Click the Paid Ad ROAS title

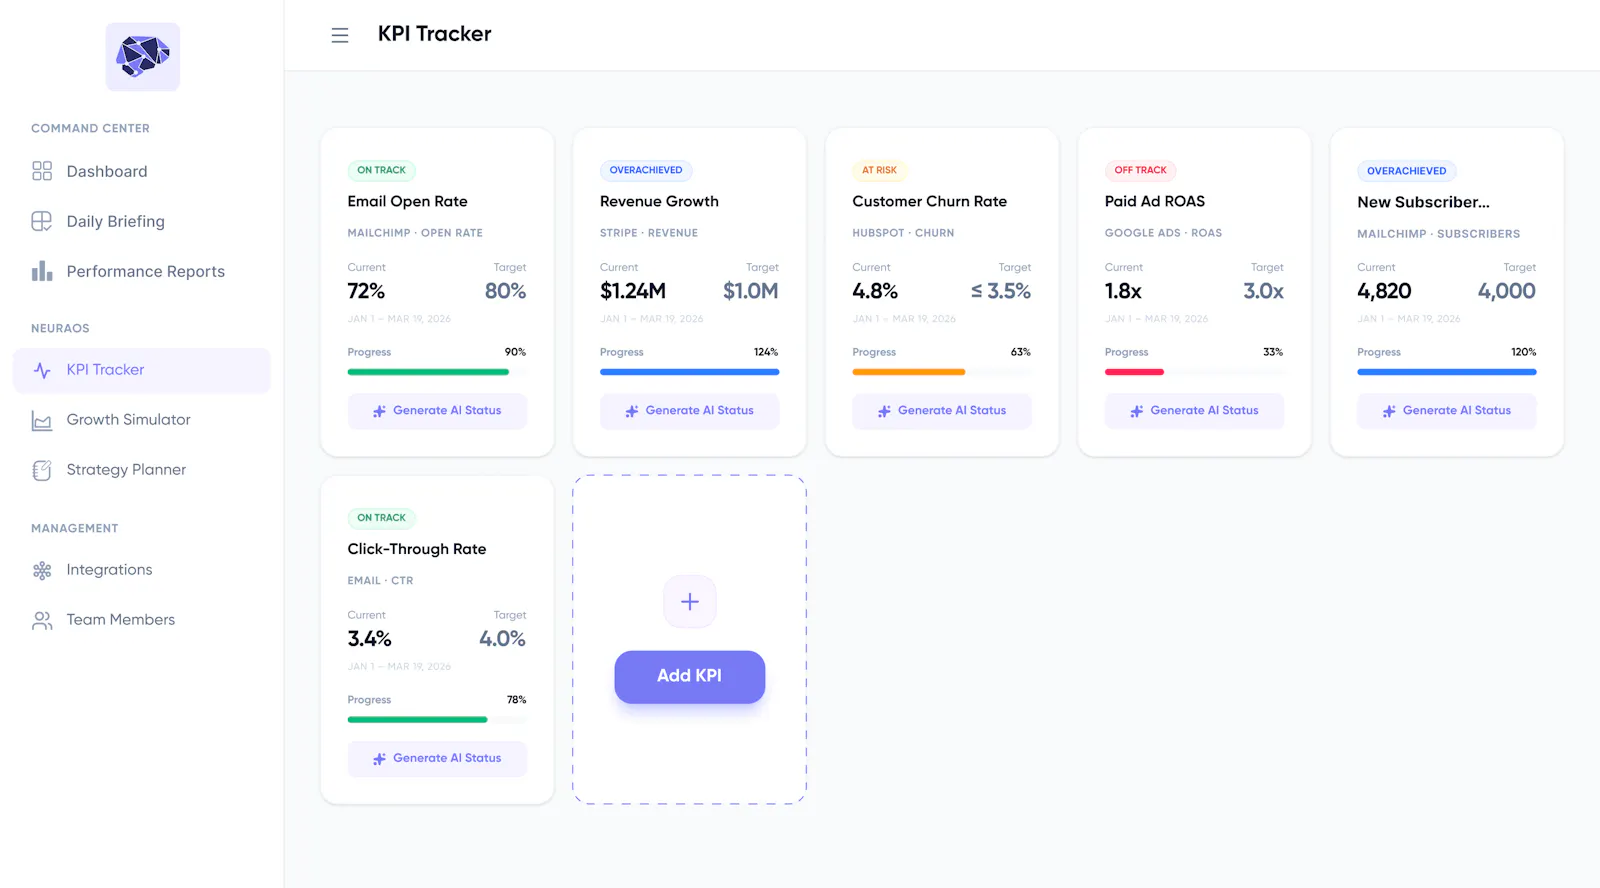[x=1155, y=202]
